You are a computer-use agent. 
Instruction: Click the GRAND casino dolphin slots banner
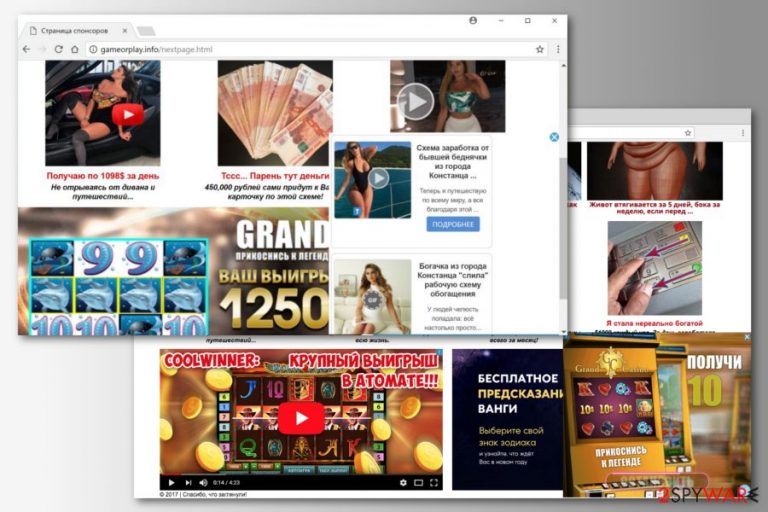coord(173,271)
